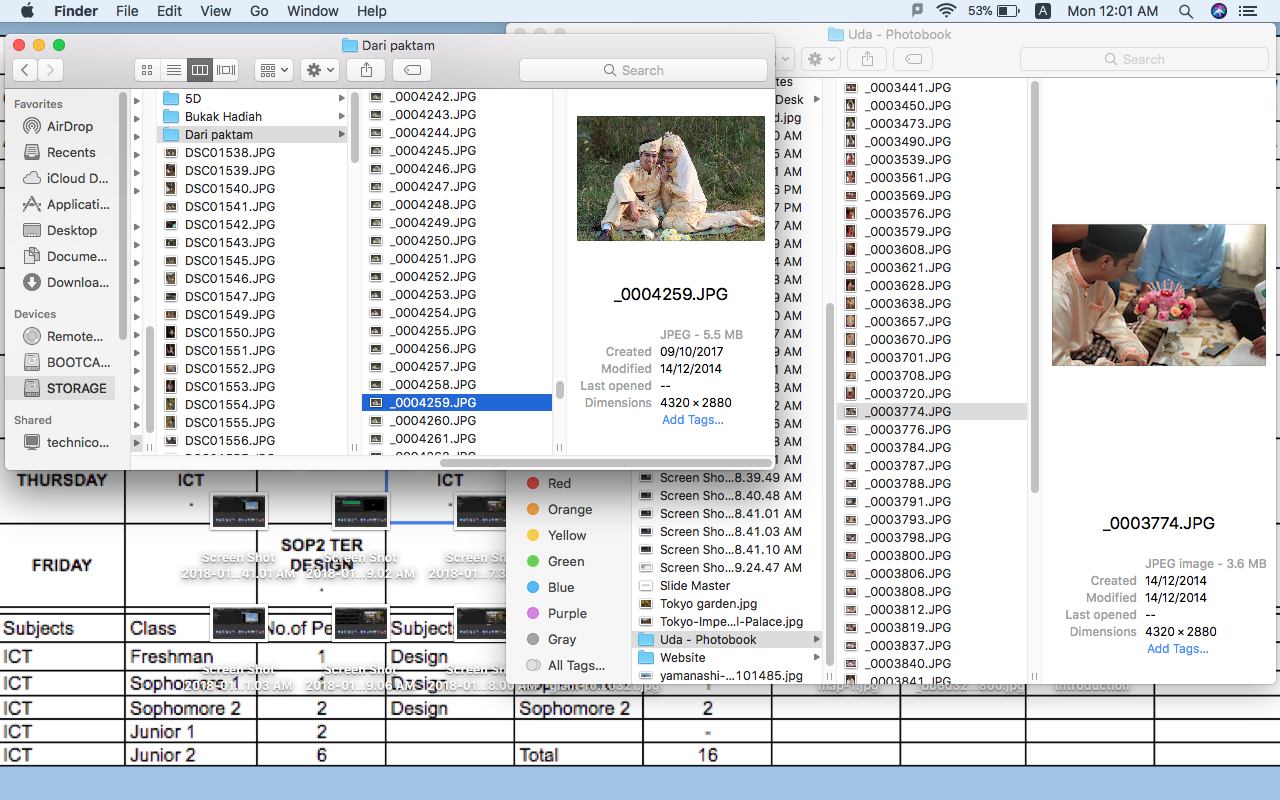The height and width of the screenshot is (800, 1280).
Task: Expand the Bukak Hadiah folder arrow
Action: [341, 117]
